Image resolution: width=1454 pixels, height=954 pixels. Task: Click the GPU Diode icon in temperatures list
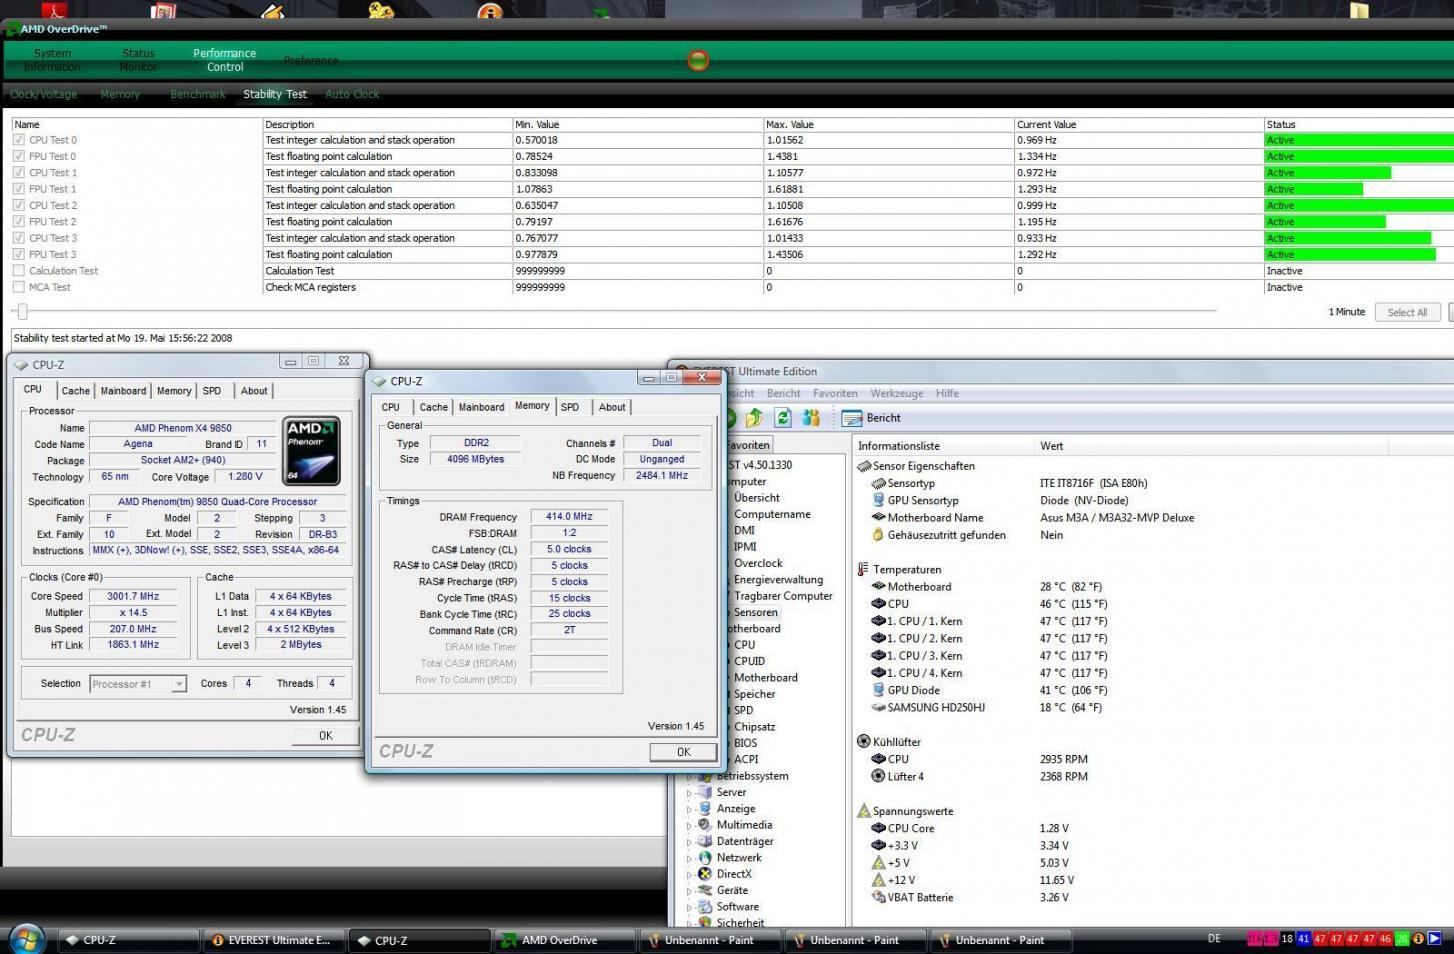click(x=878, y=690)
